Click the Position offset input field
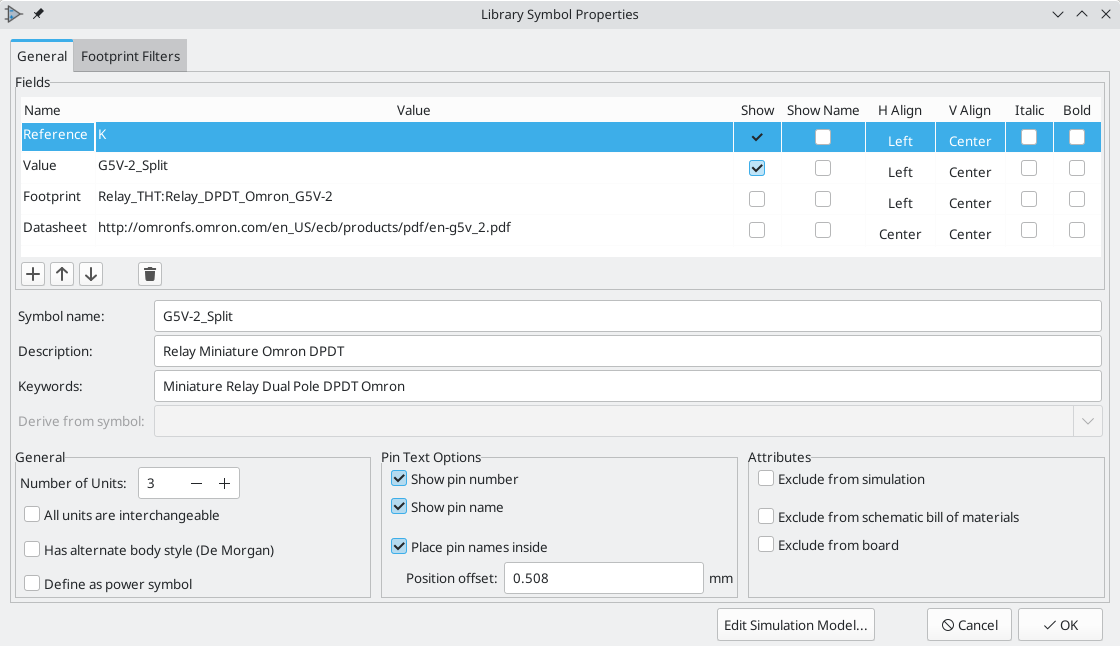The height and width of the screenshot is (646, 1120). pyautogui.click(x=604, y=578)
